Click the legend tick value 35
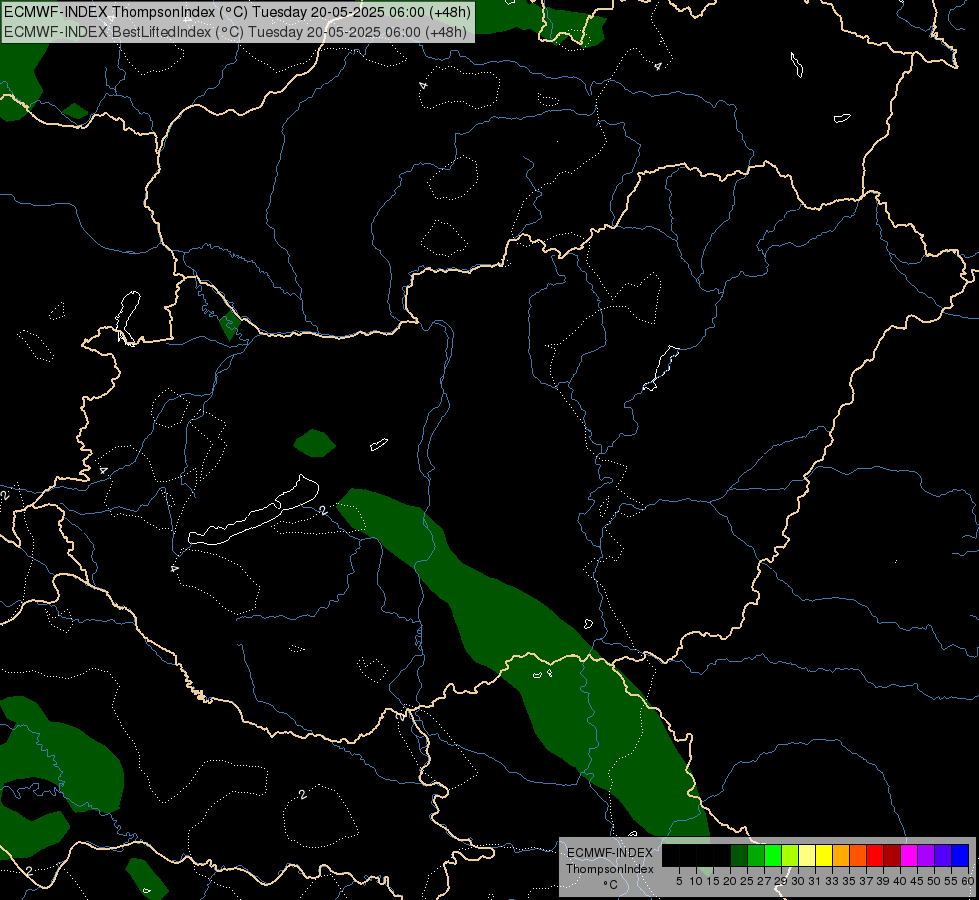The image size is (979, 900). pos(849,881)
